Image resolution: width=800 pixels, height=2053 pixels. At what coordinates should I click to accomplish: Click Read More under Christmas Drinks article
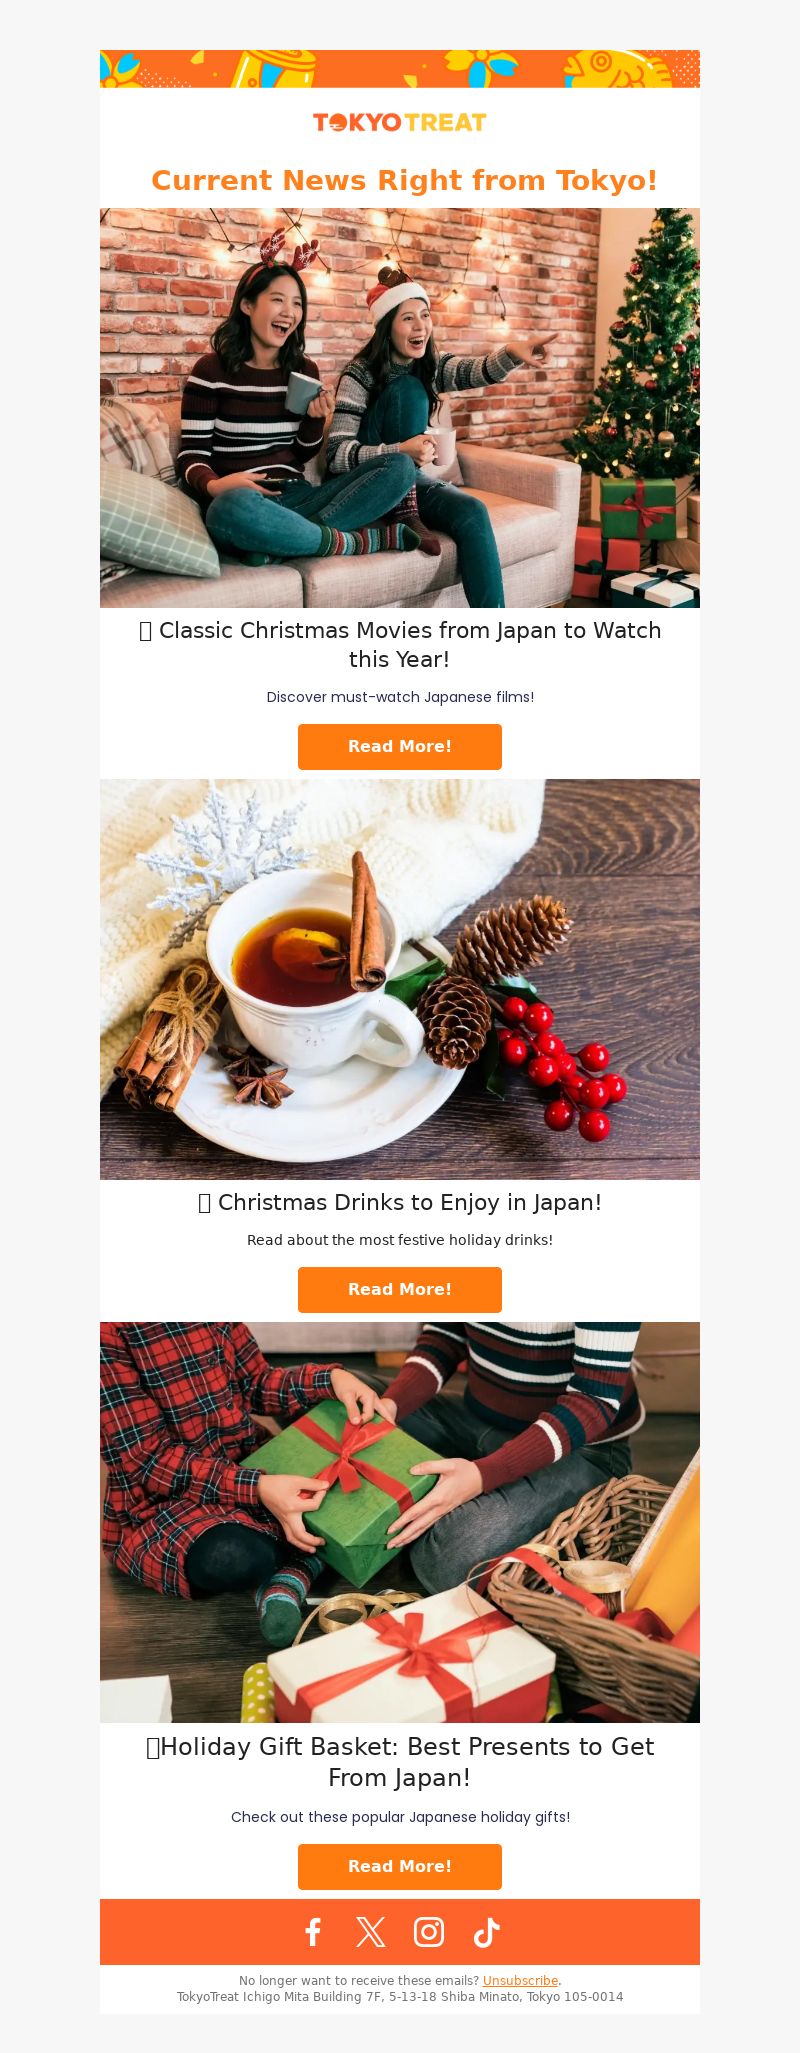(400, 1290)
